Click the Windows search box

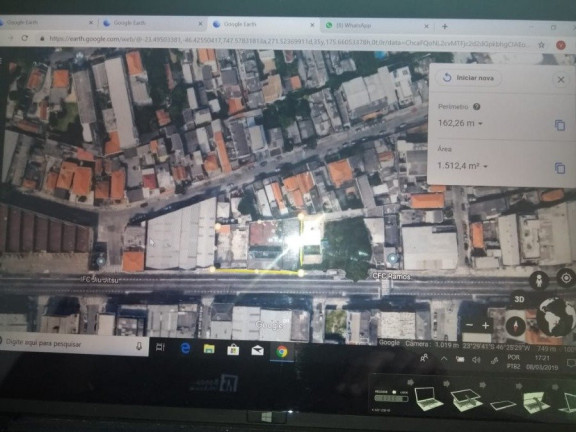tap(73, 344)
